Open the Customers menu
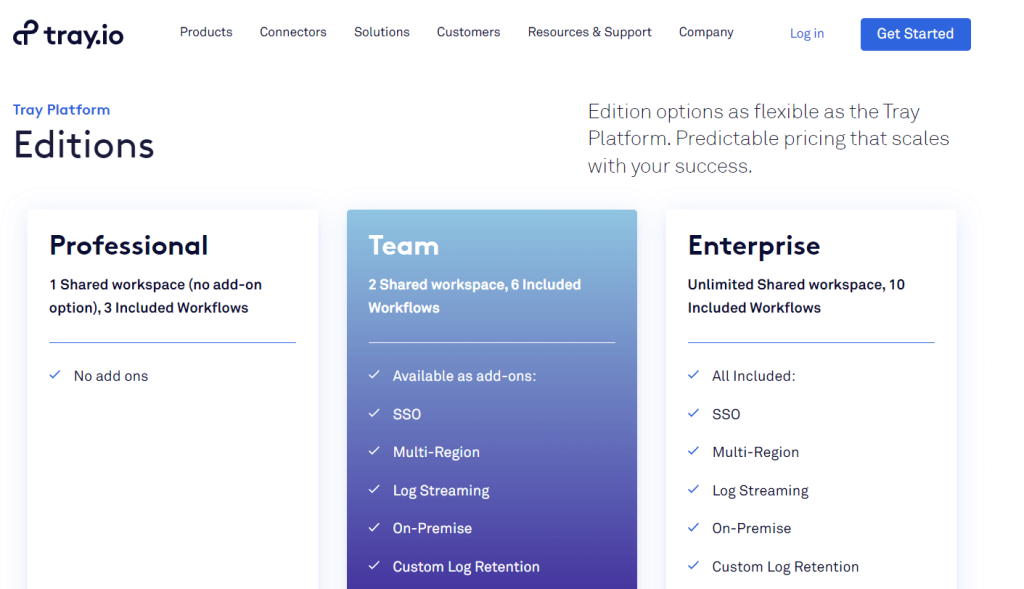The width and height of the screenshot is (1024, 589). (468, 32)
